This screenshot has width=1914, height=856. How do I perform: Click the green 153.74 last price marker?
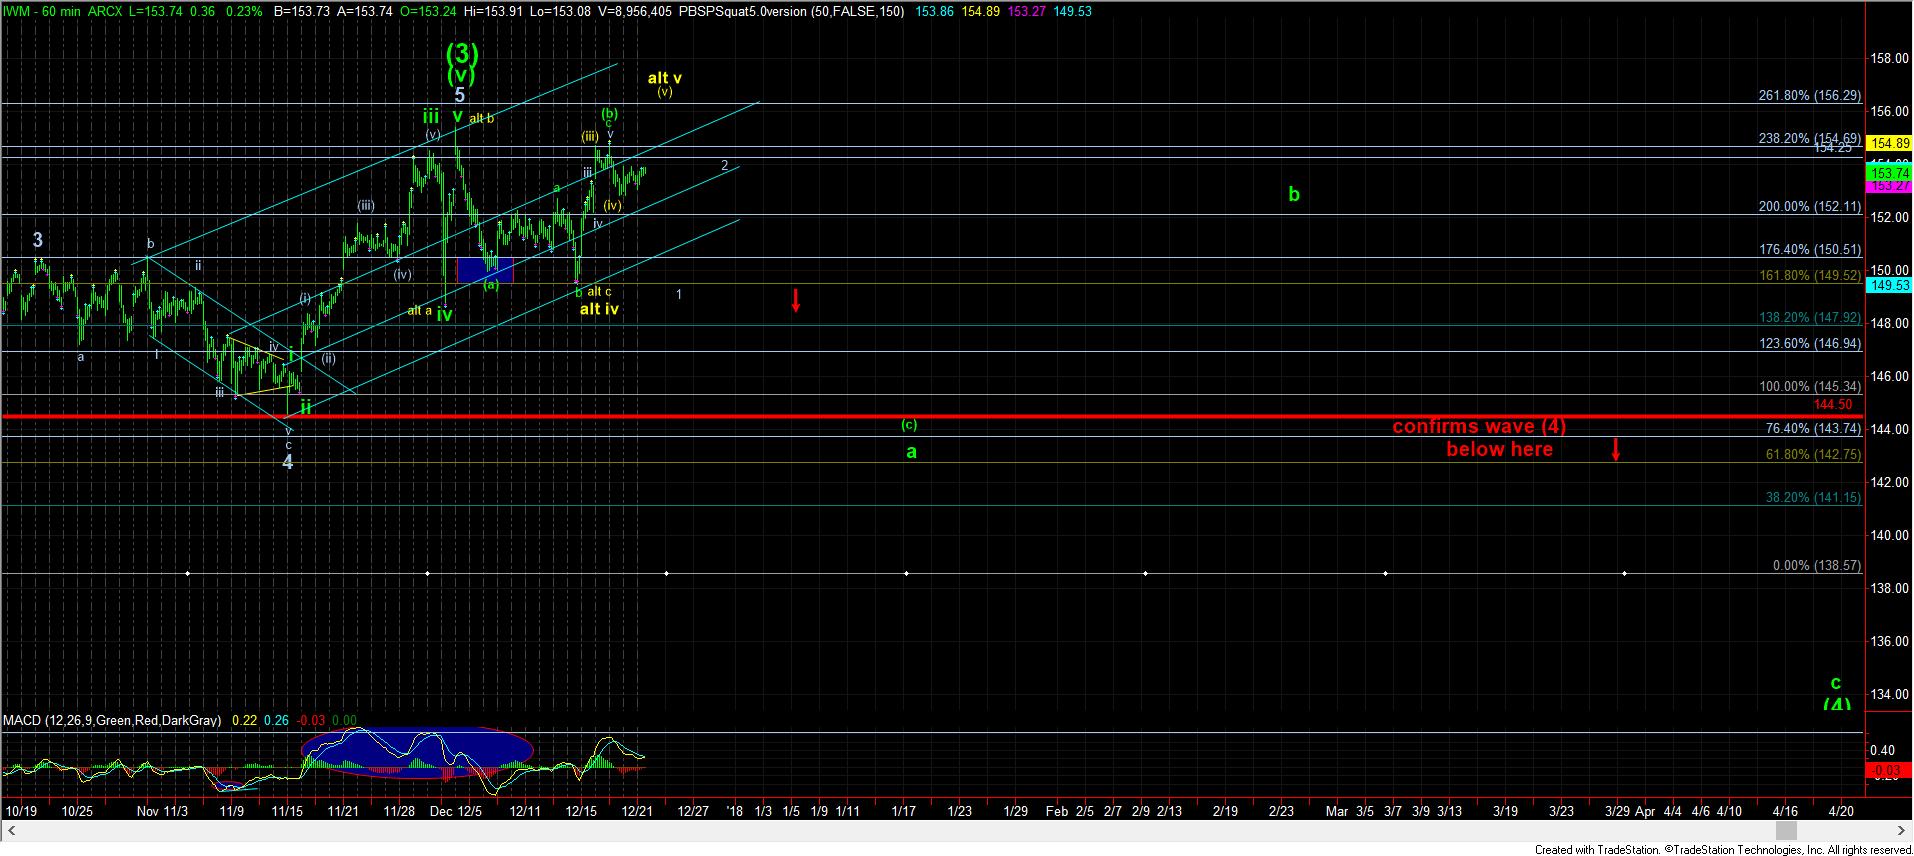point(1888,173)
